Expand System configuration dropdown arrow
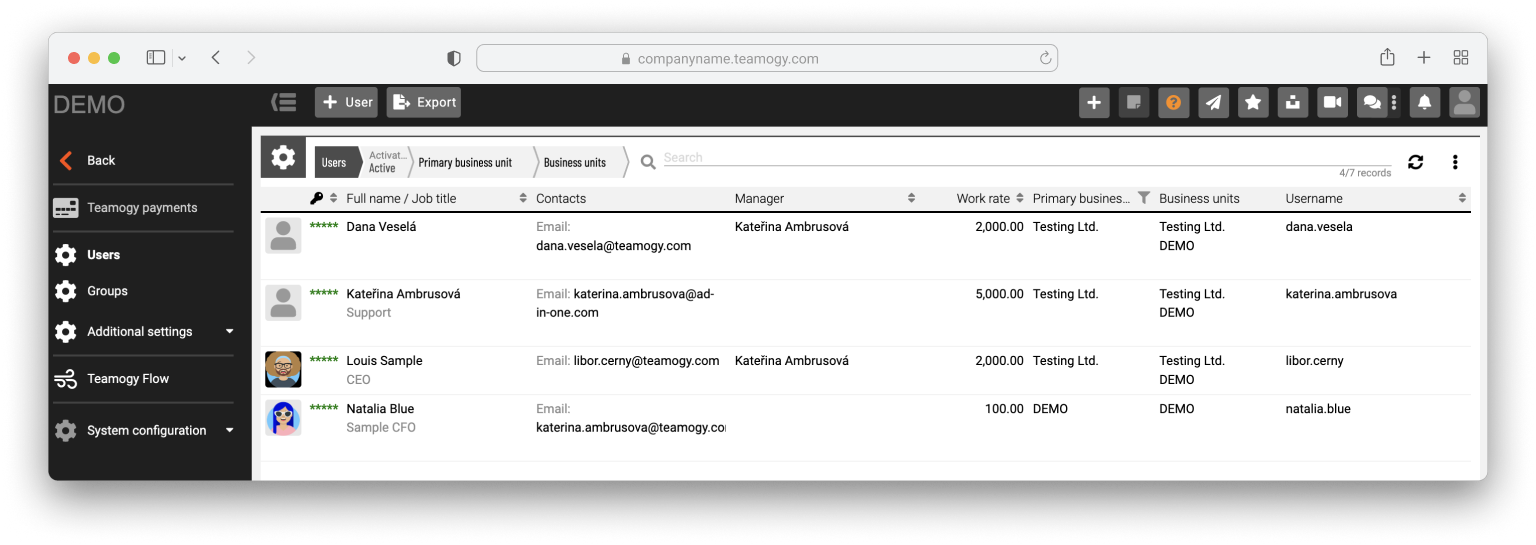 click(x=229, y=430)
